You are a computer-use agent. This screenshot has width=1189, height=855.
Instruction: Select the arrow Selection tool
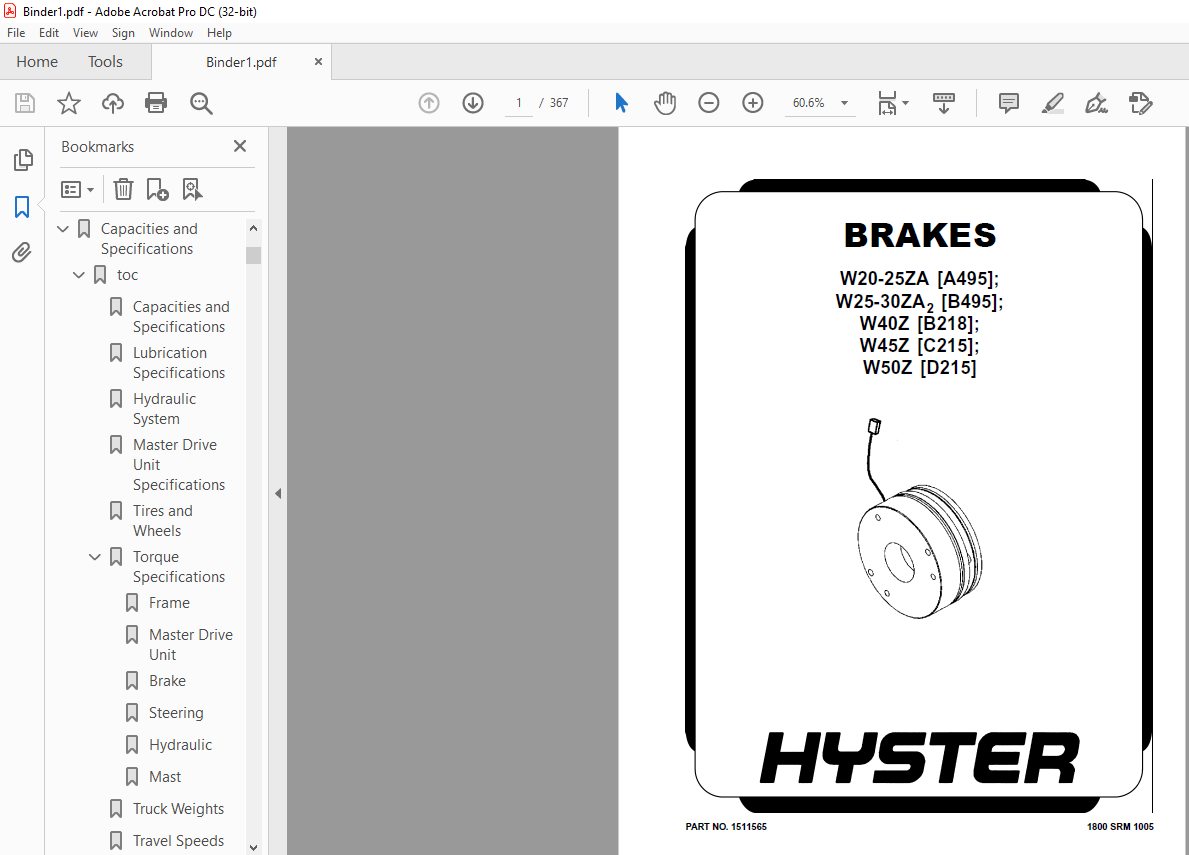point(621,103)
